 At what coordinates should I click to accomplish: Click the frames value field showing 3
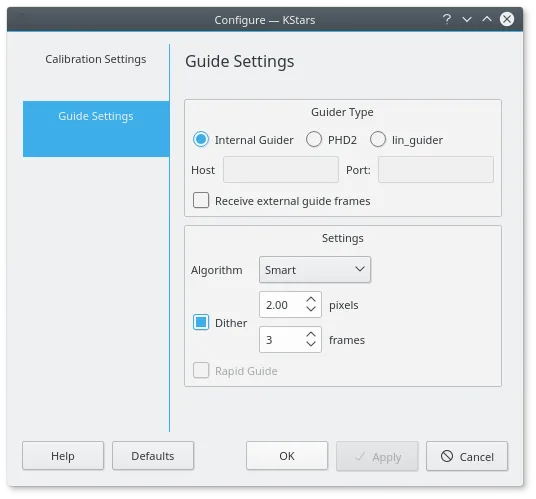tap(282, 339)
